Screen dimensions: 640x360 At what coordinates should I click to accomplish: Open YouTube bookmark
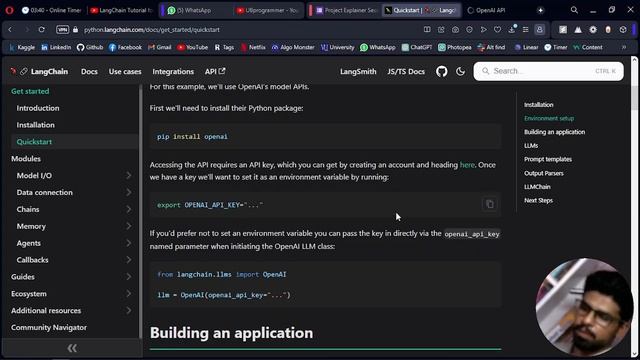coord(193,47)
